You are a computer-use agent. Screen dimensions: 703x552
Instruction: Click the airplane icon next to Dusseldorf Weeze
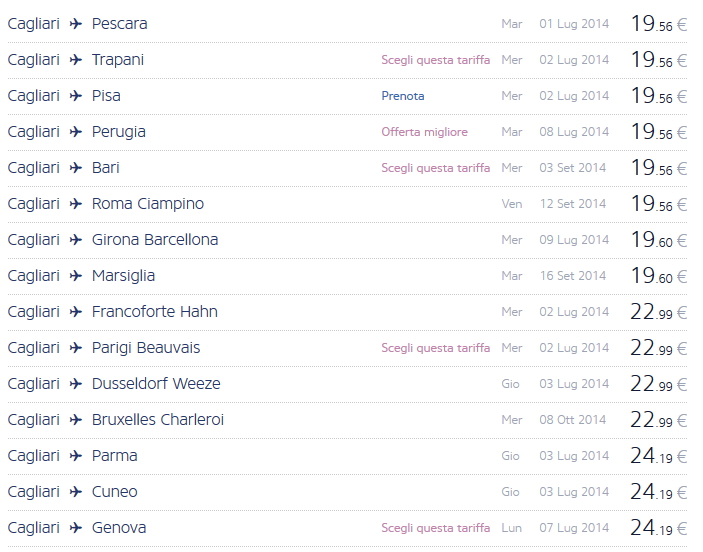click(76, 384)
